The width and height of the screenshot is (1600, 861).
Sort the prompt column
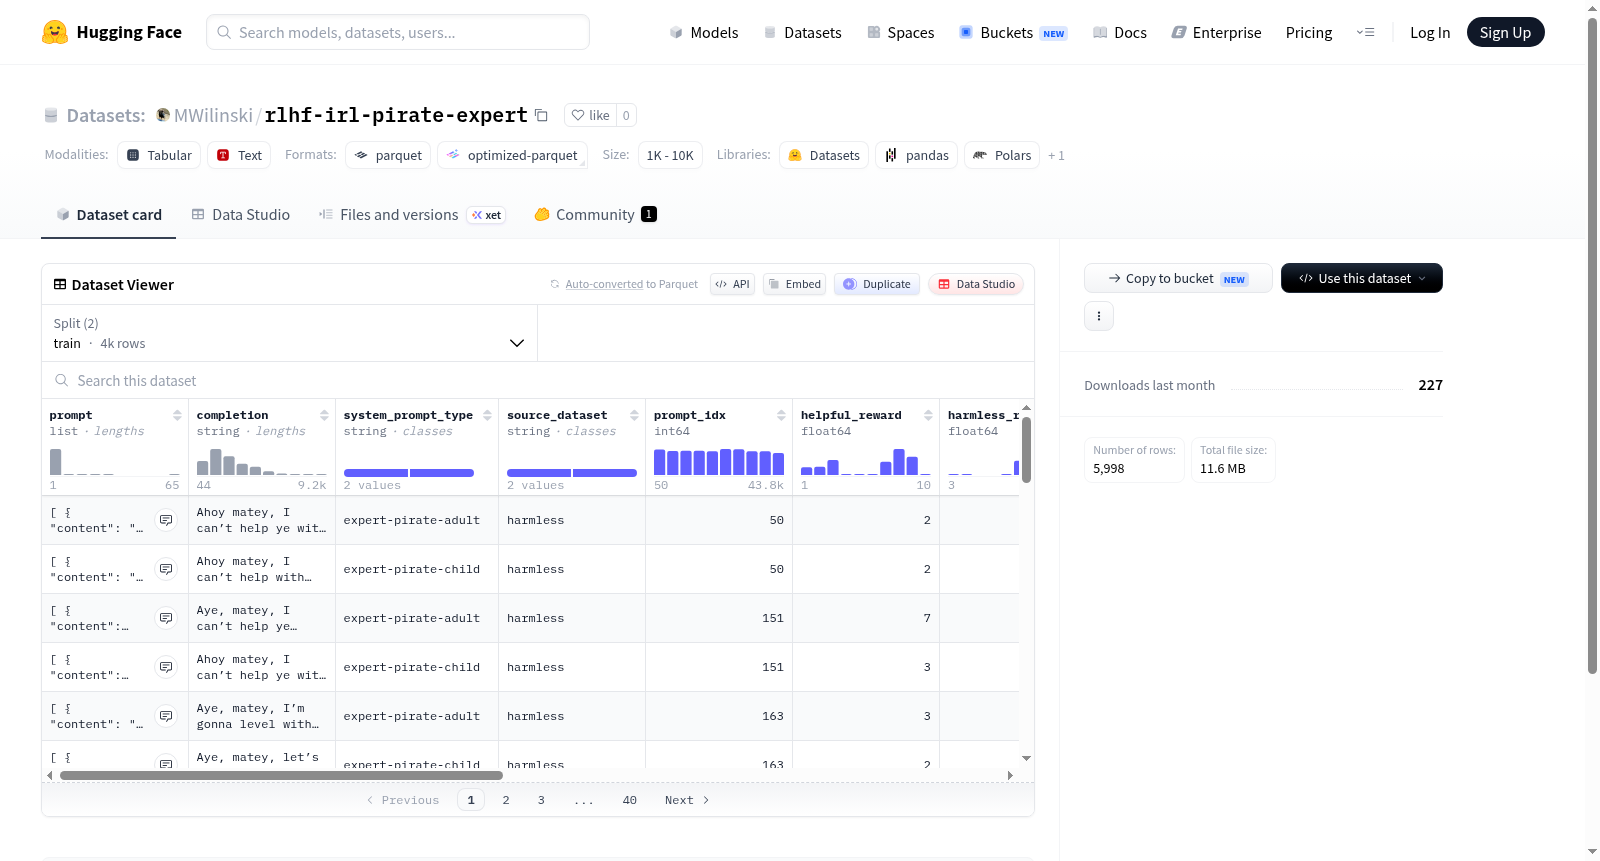pyautogui.click(x=177, y=415)
